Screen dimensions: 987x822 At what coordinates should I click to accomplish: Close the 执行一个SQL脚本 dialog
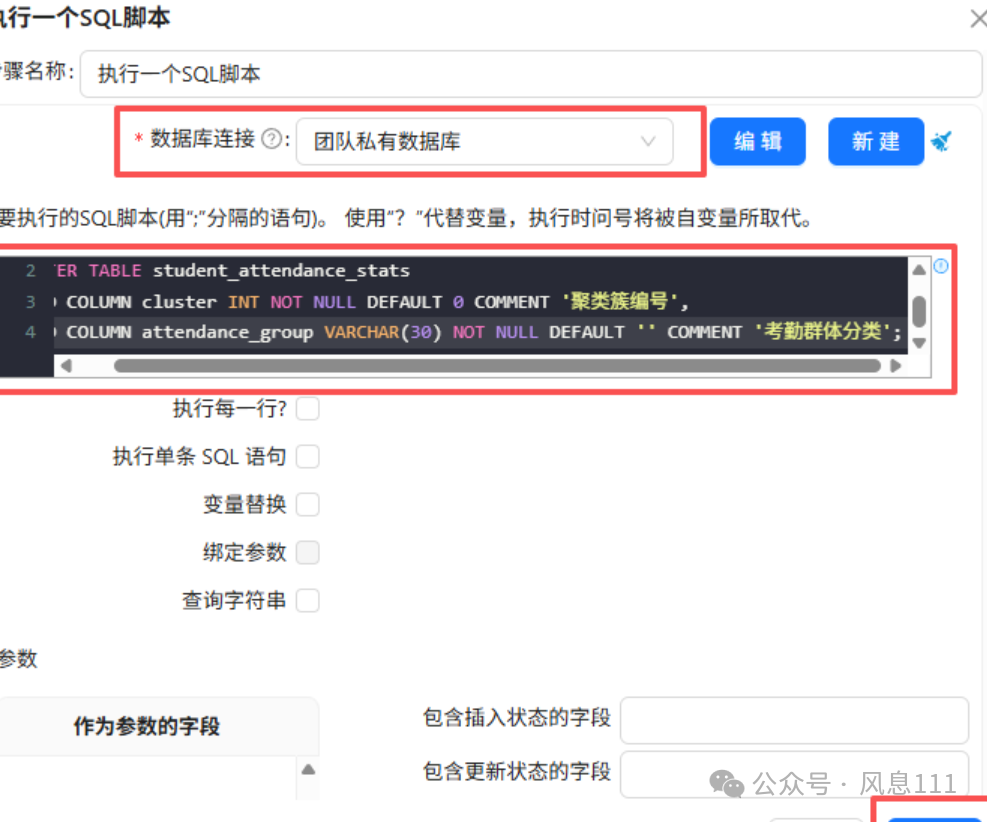click(978, 19)
